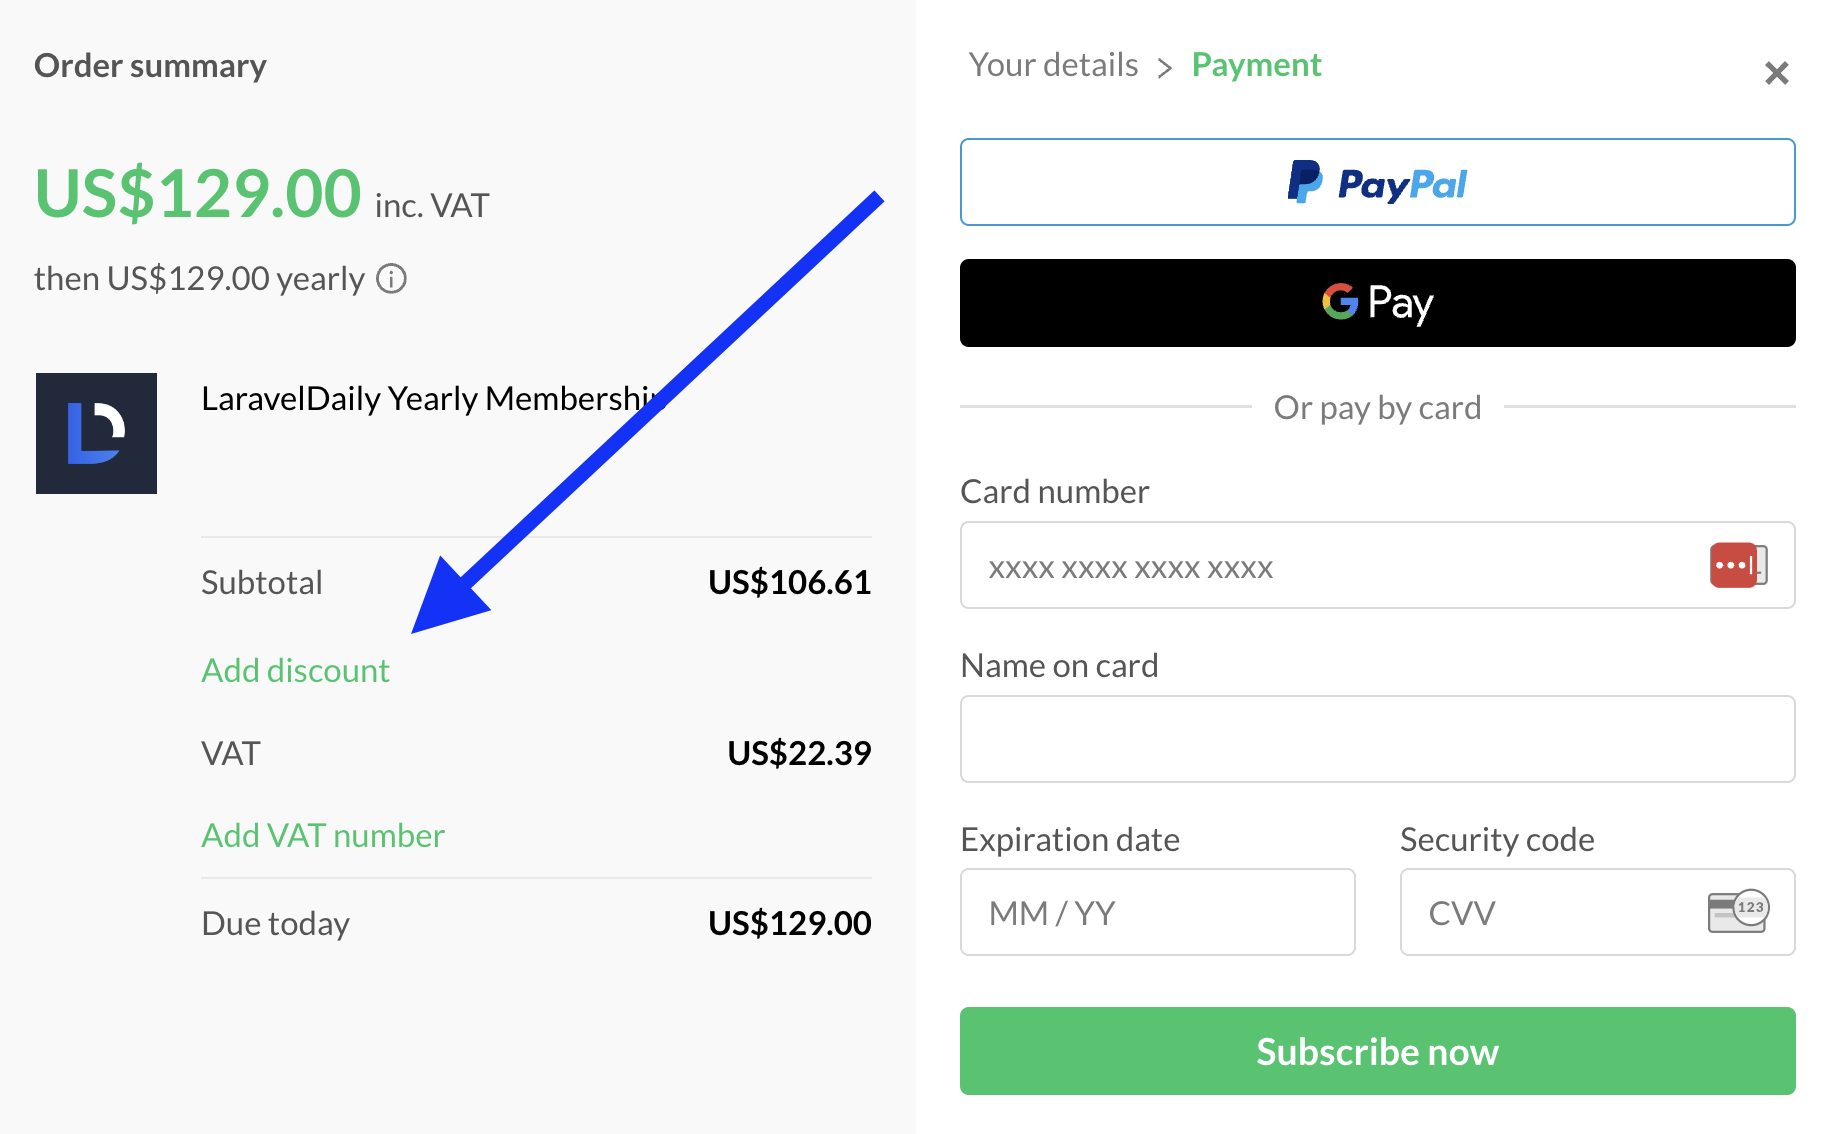The image size is (1830, 1134).
Task: Focus the Expiration date MM / YY field
Action: (x=1157, y=912)
